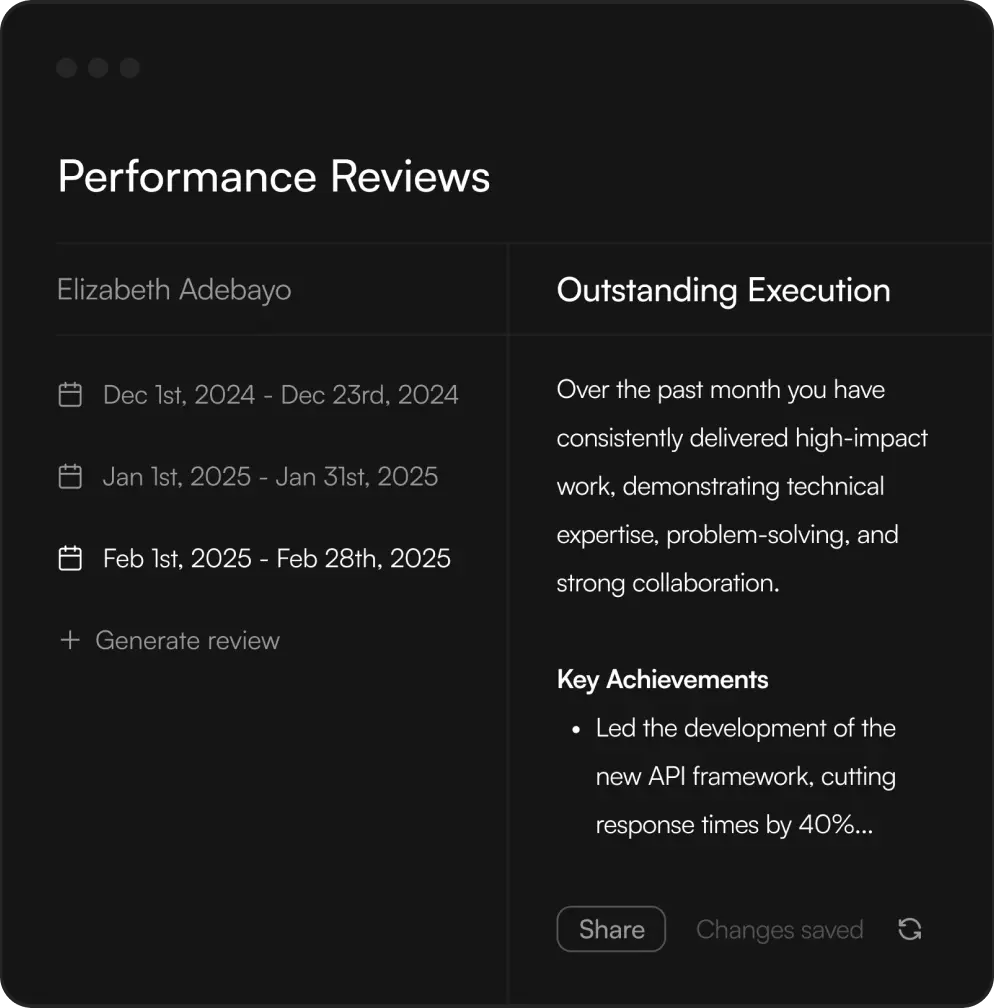Click the middle window control dot
Image resolution: width=994 pixels, height=1008 pixels.
[x=98, y=68]
